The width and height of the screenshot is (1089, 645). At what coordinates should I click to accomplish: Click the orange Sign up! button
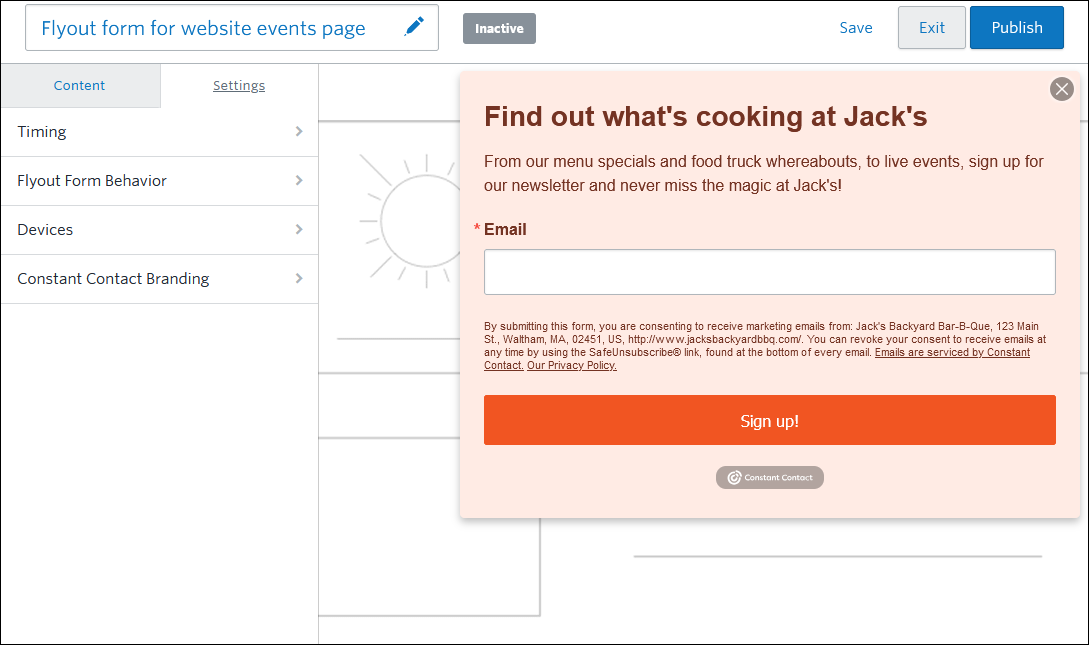point(770,420)
